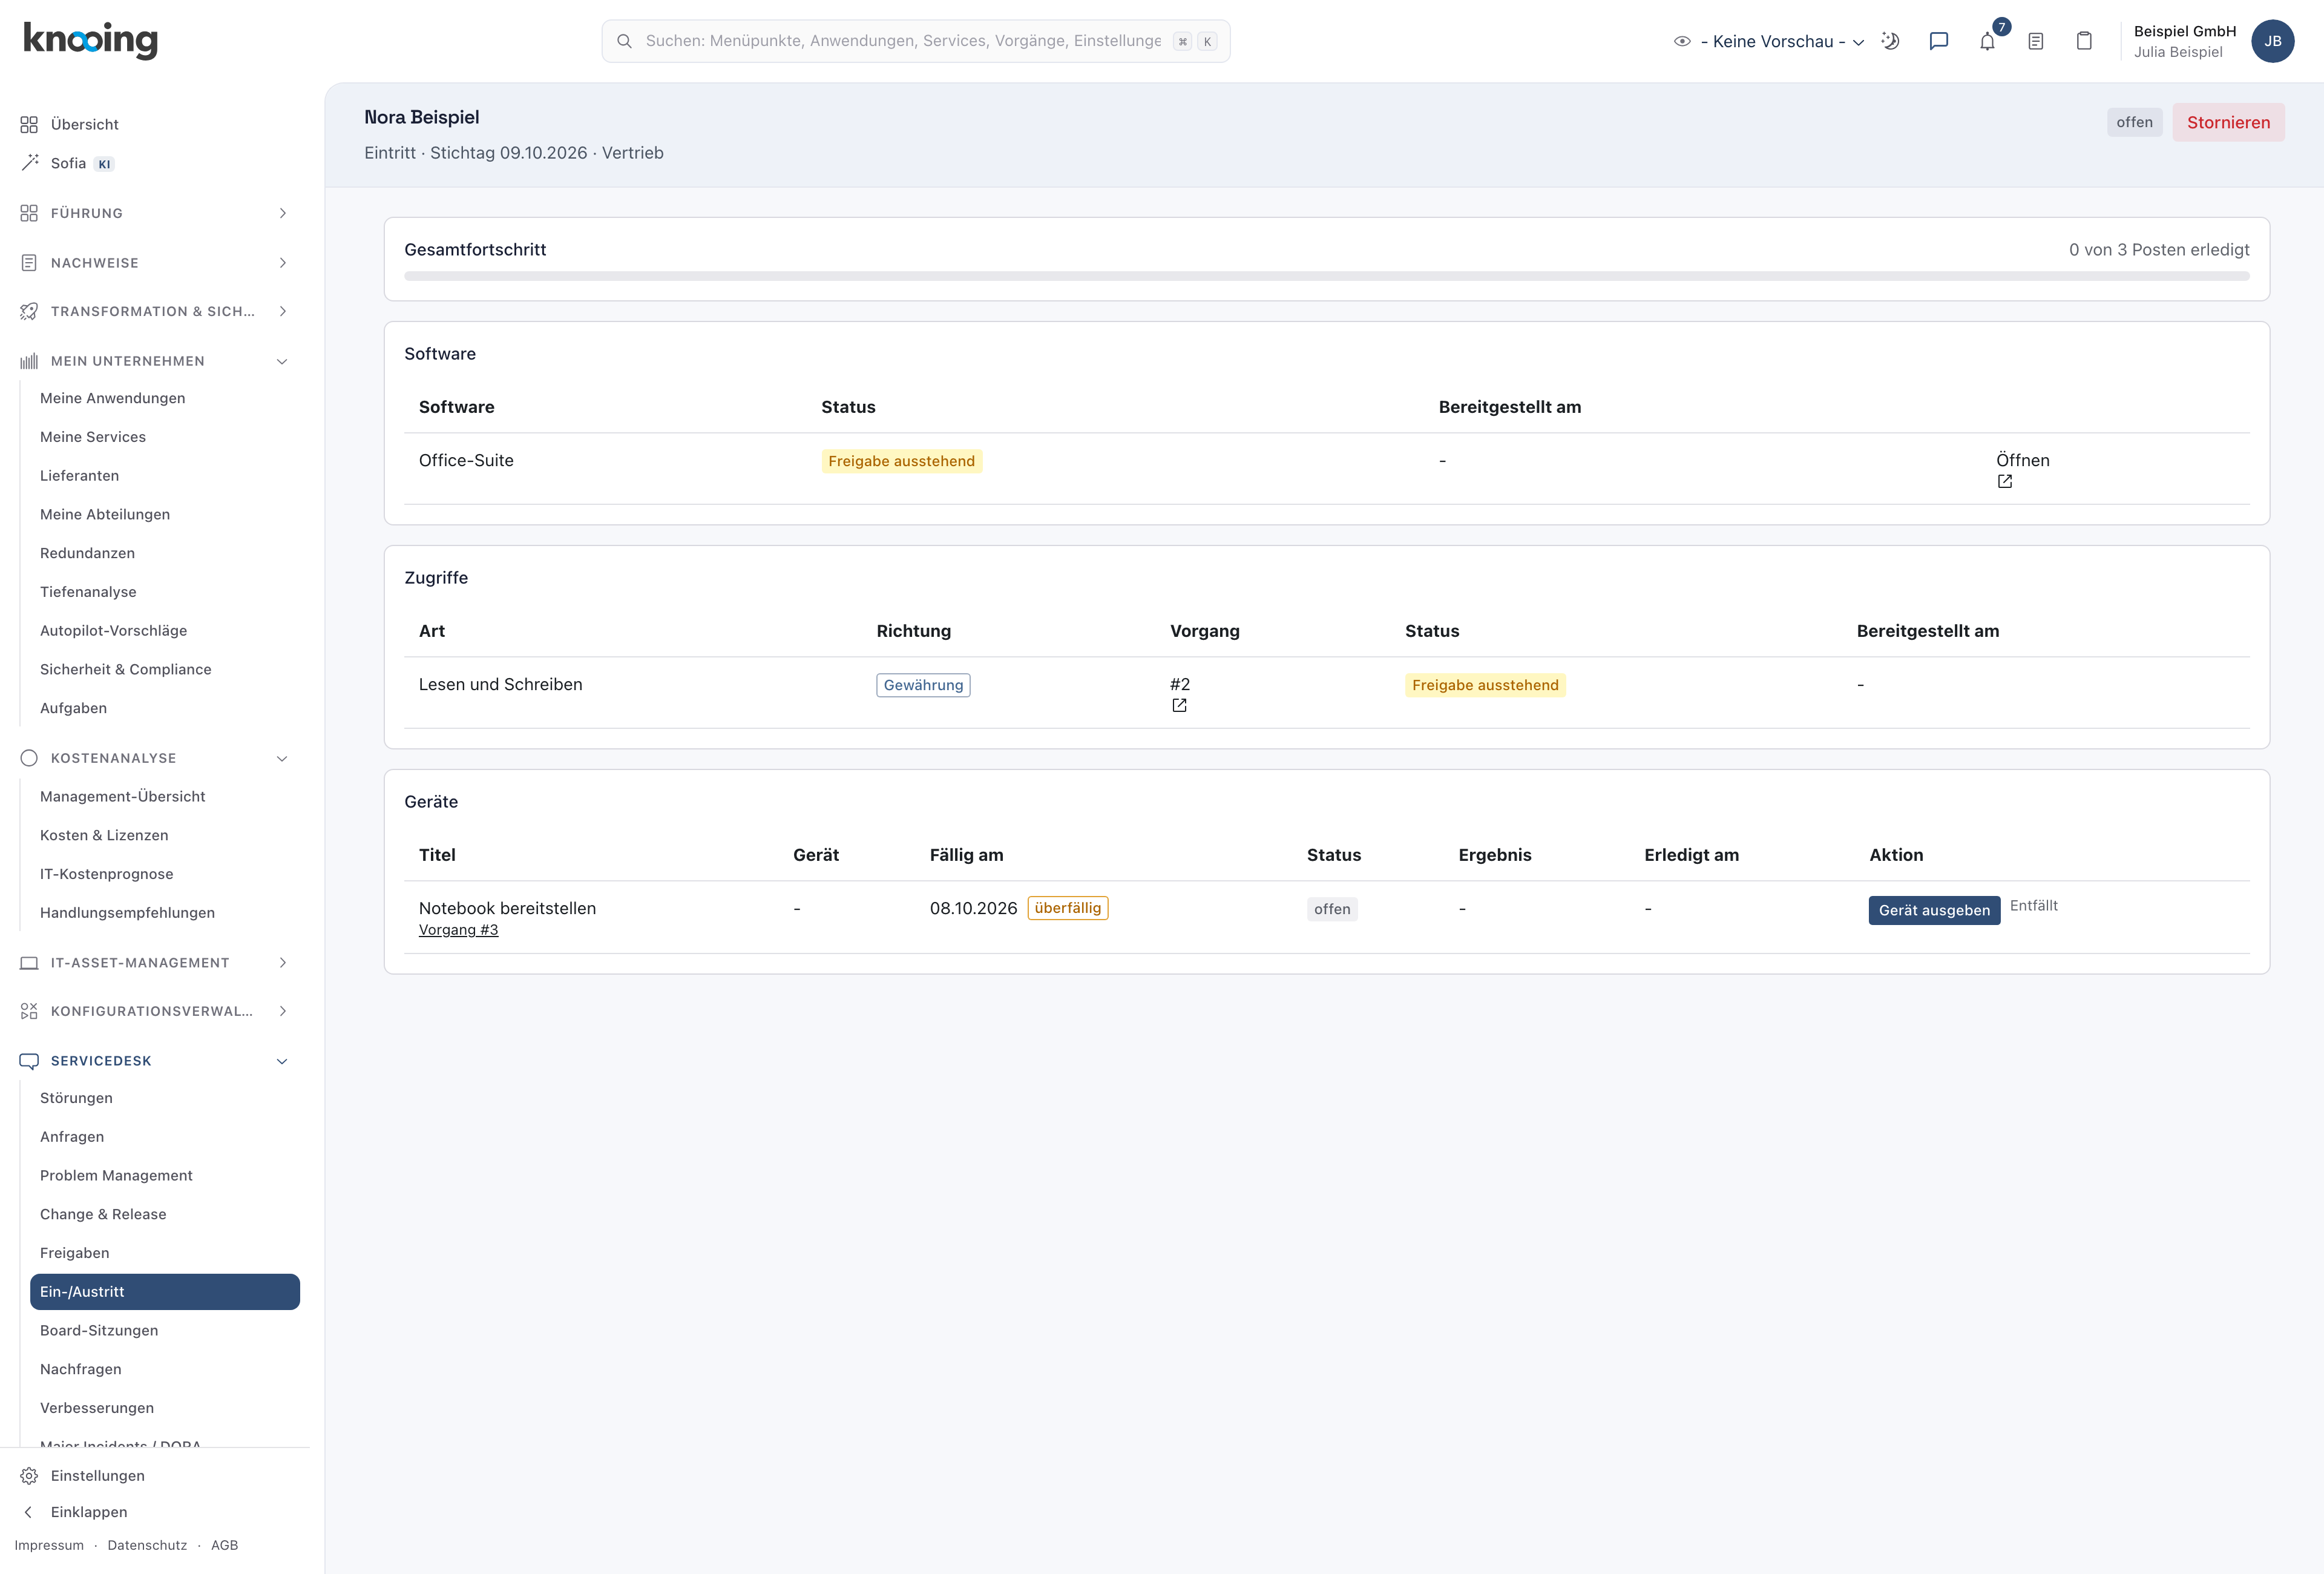
Task: Click the überfällig badge
Action: (1067, 908)
